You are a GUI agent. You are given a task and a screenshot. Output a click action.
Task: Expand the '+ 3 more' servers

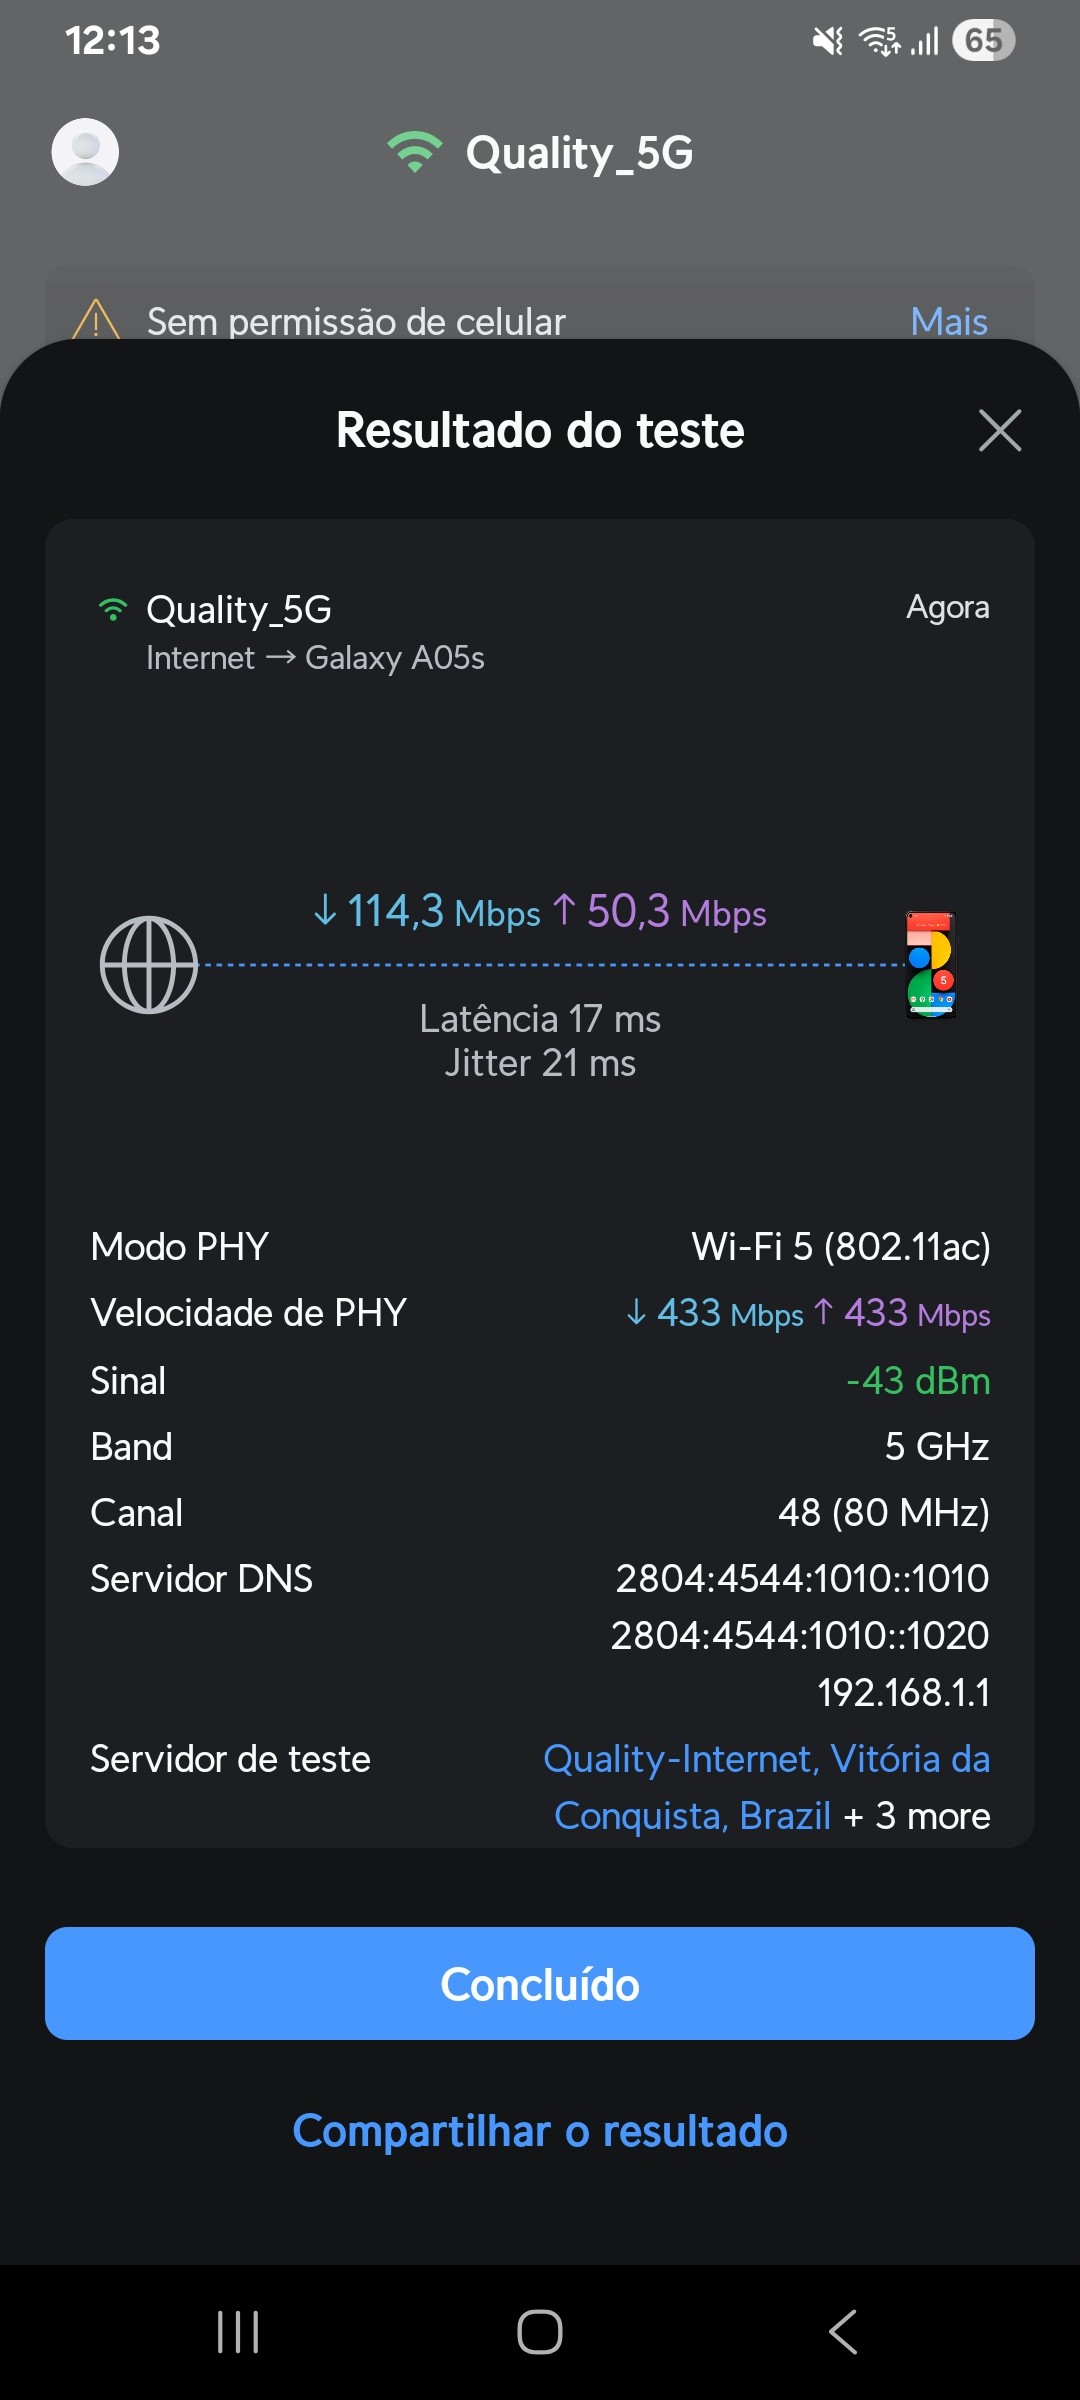[917, 1816]
